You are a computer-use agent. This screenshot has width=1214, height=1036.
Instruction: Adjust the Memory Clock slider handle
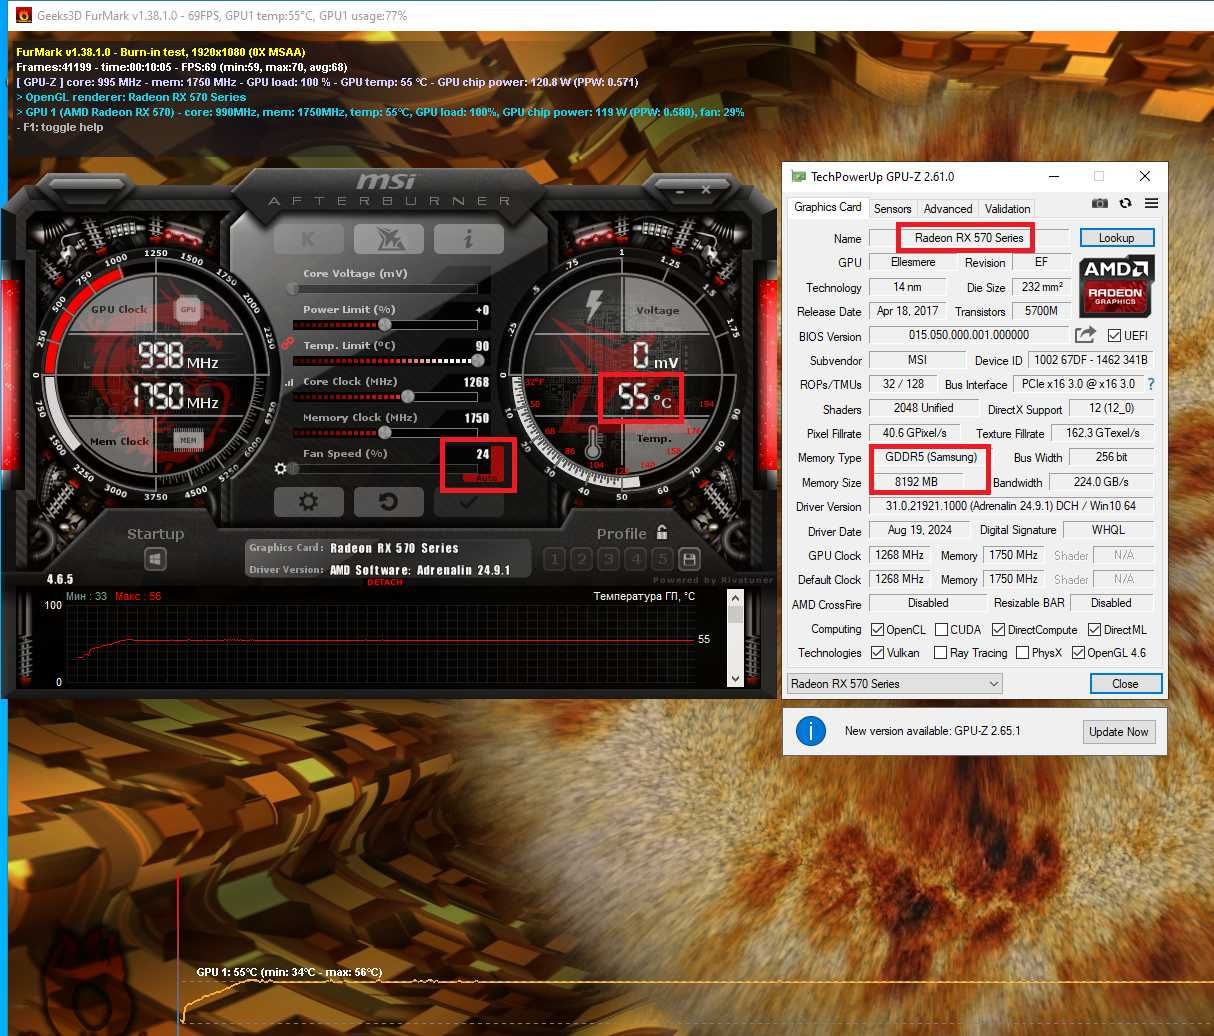385,432
